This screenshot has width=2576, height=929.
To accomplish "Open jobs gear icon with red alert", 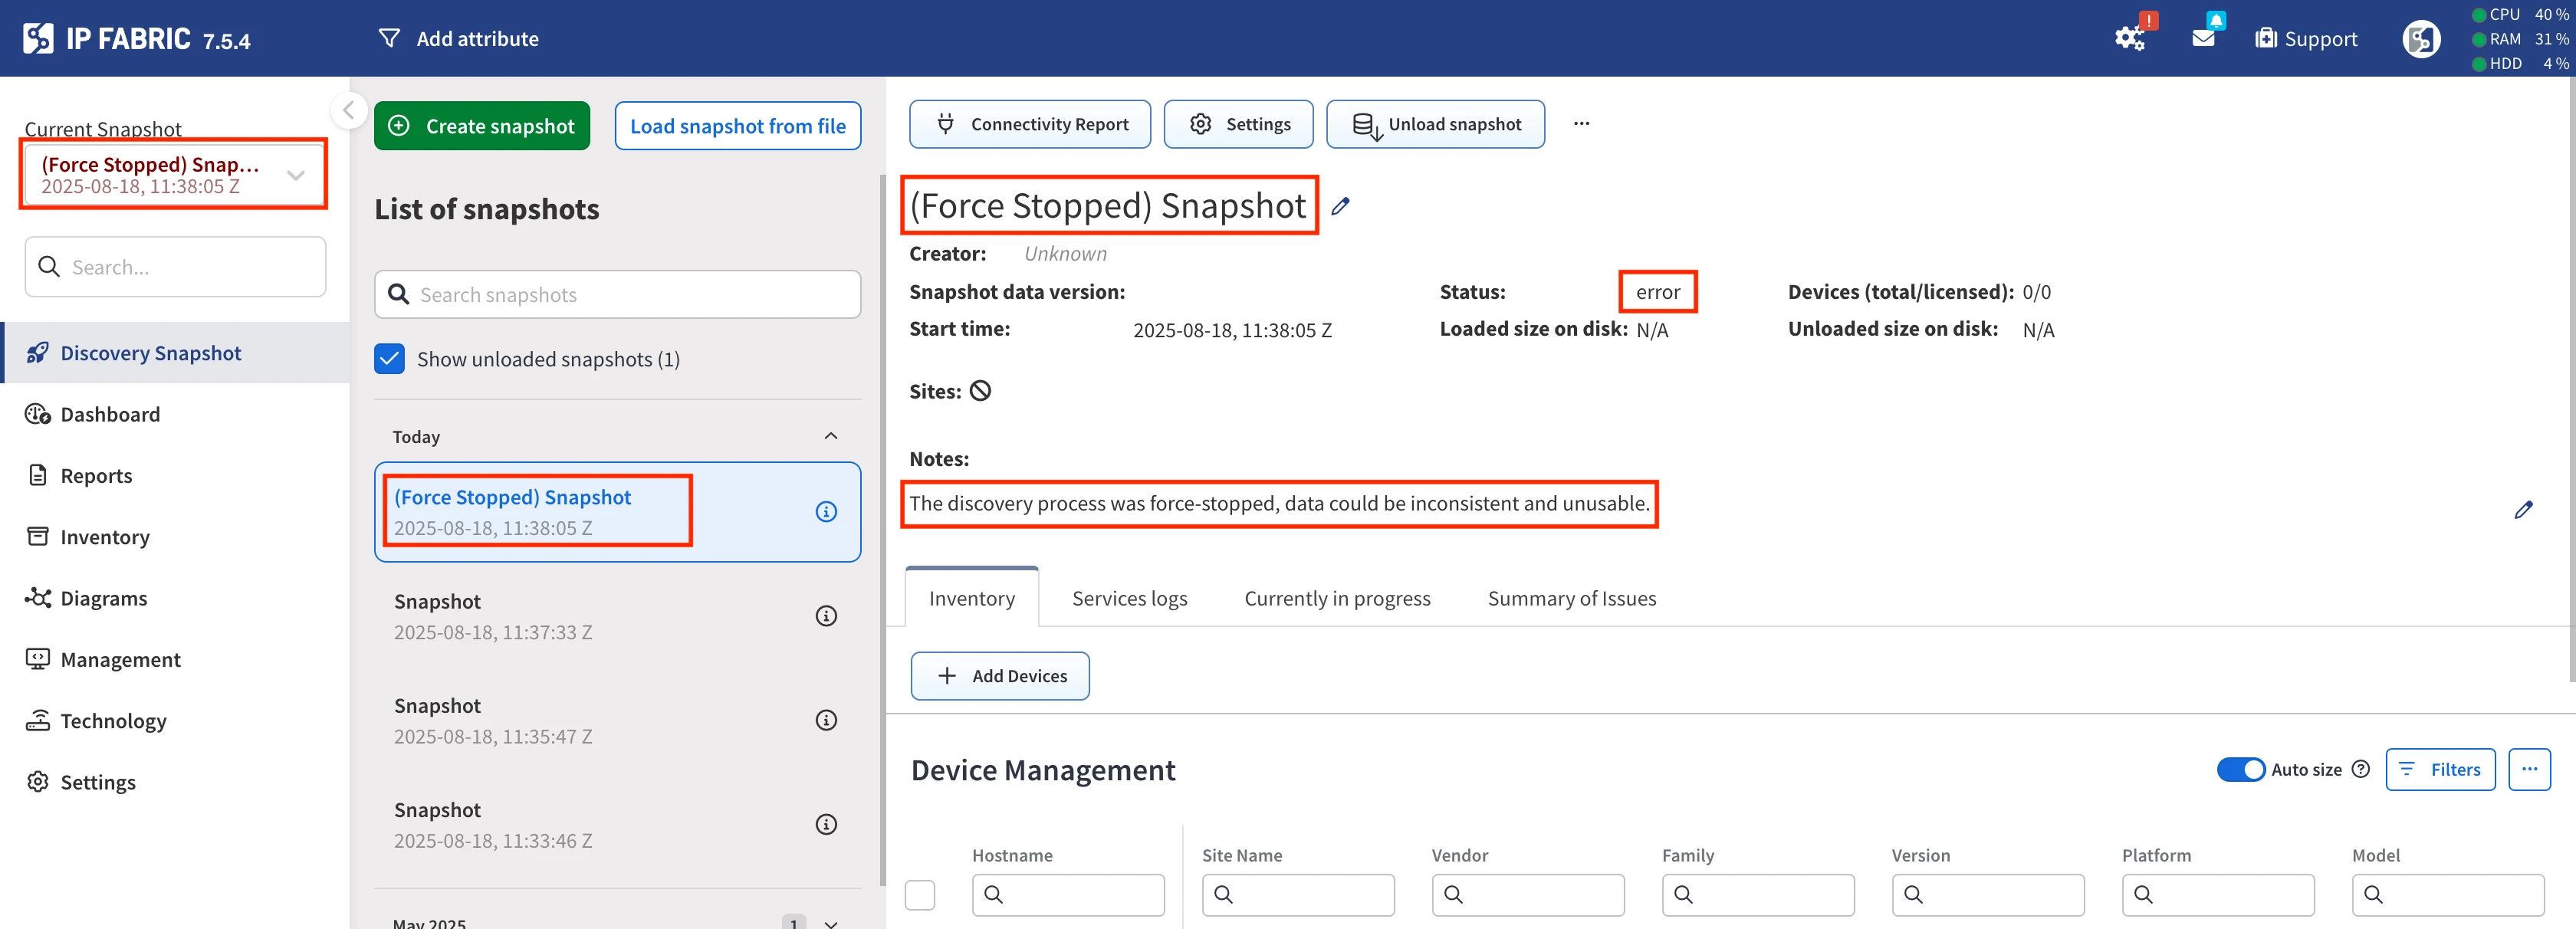I will [2128, 38].
